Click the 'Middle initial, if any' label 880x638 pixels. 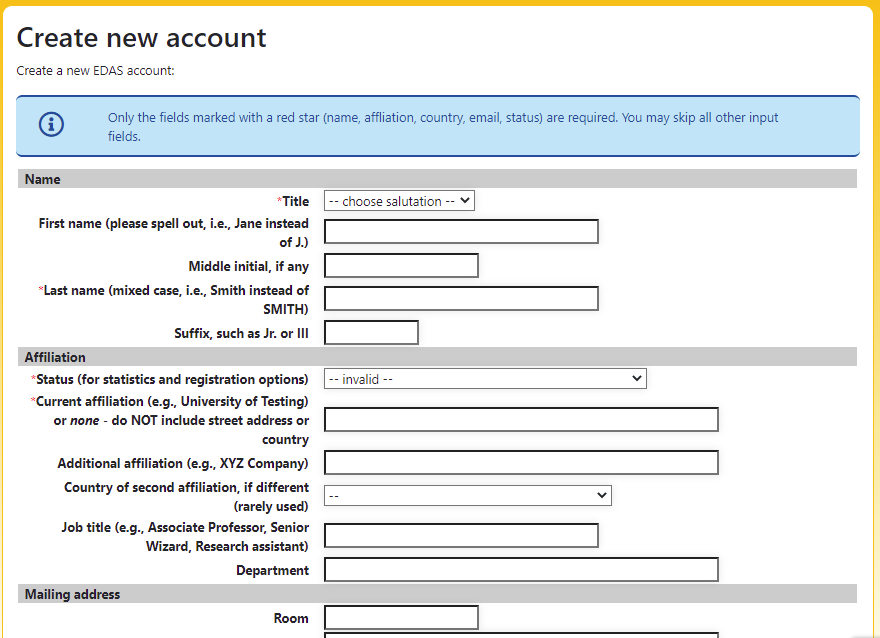(249, 266)
